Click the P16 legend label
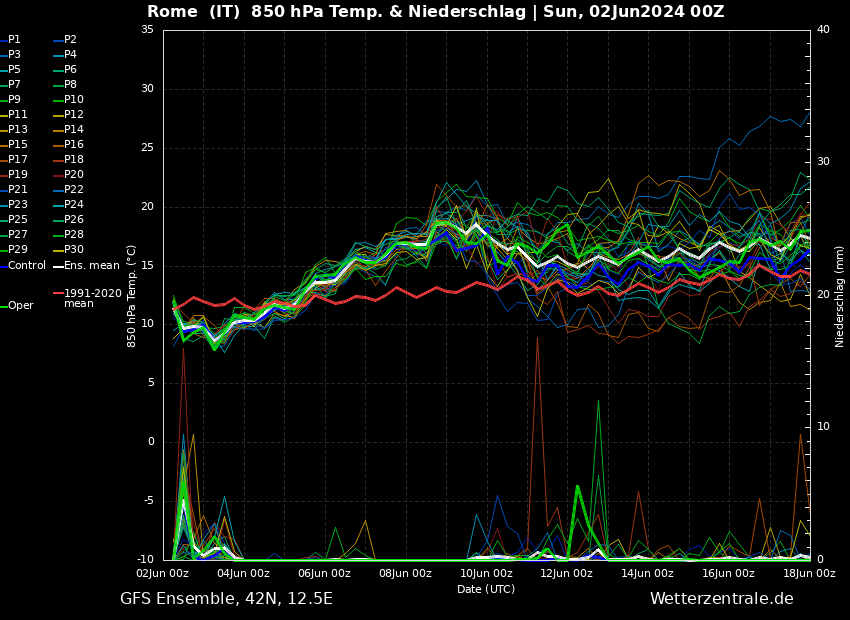This screenshot has height=620, width=850. (x=74, y=145)
